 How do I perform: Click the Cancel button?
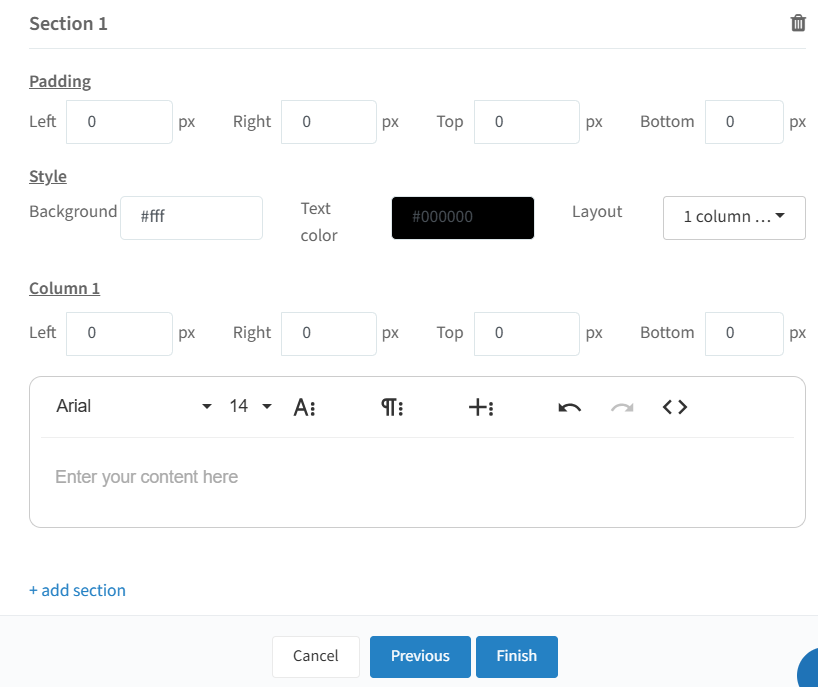click(x=316, y=656)
